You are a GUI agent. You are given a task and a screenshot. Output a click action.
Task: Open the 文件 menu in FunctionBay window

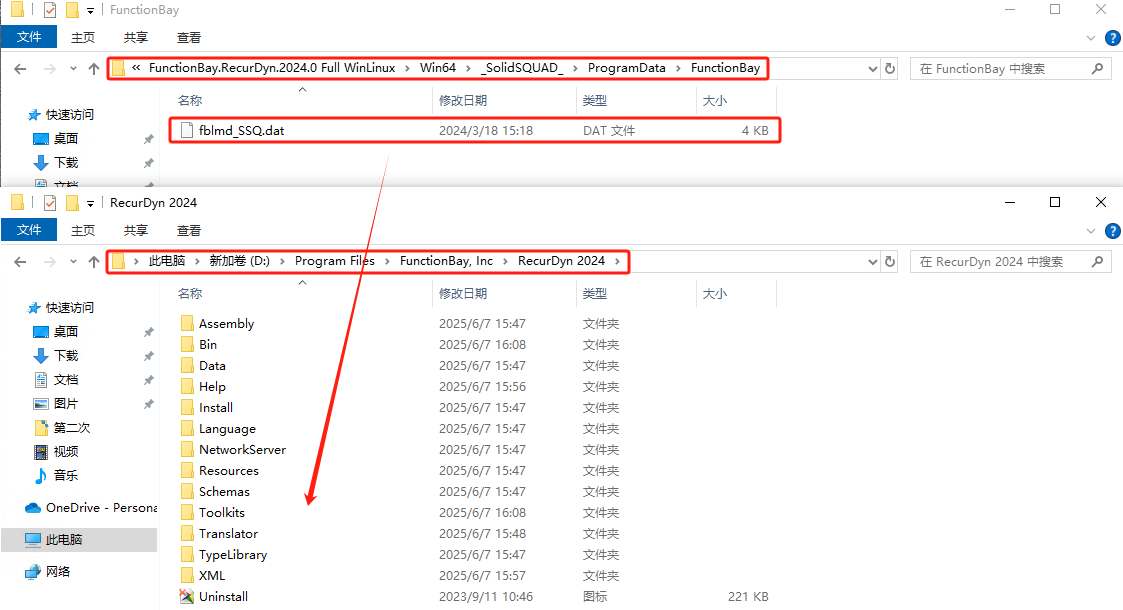pyautogui.click(x=29, y=37)
